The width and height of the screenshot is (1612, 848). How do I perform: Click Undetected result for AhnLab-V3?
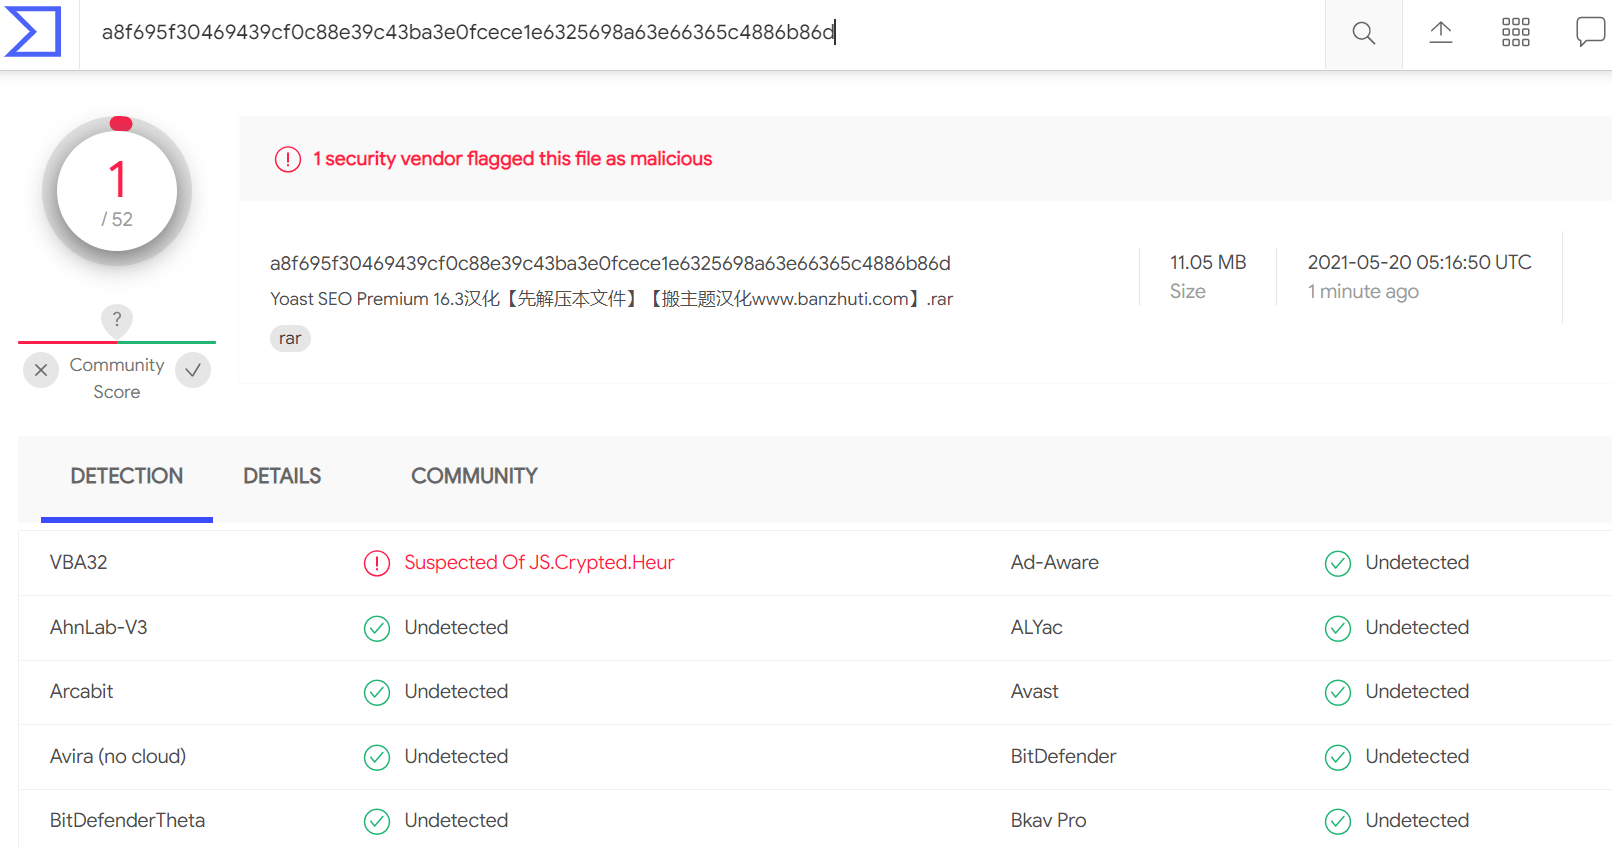456,627
